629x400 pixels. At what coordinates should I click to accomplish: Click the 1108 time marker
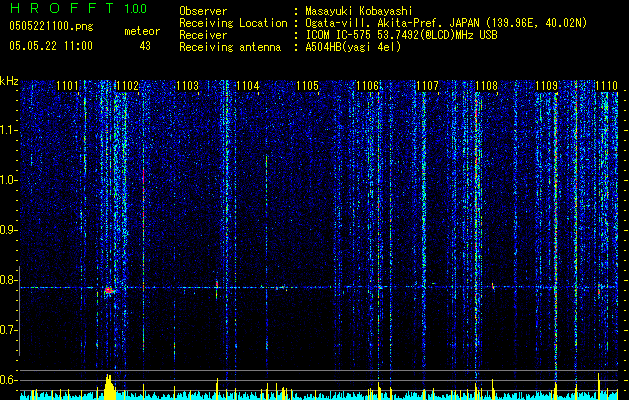(x=487, y=86)
